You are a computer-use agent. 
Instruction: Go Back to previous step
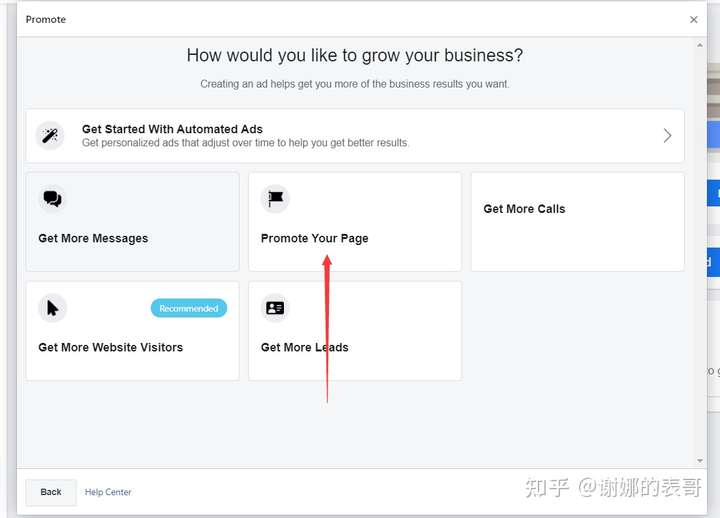pyautogui.click(x=51, y=492)
